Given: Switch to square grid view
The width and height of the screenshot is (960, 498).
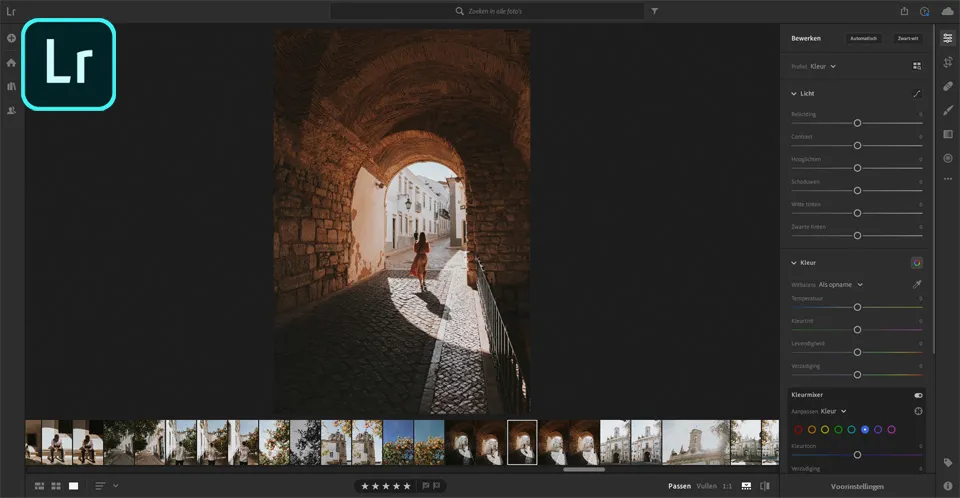Looking at the screenshot, I should click(56, 486).
